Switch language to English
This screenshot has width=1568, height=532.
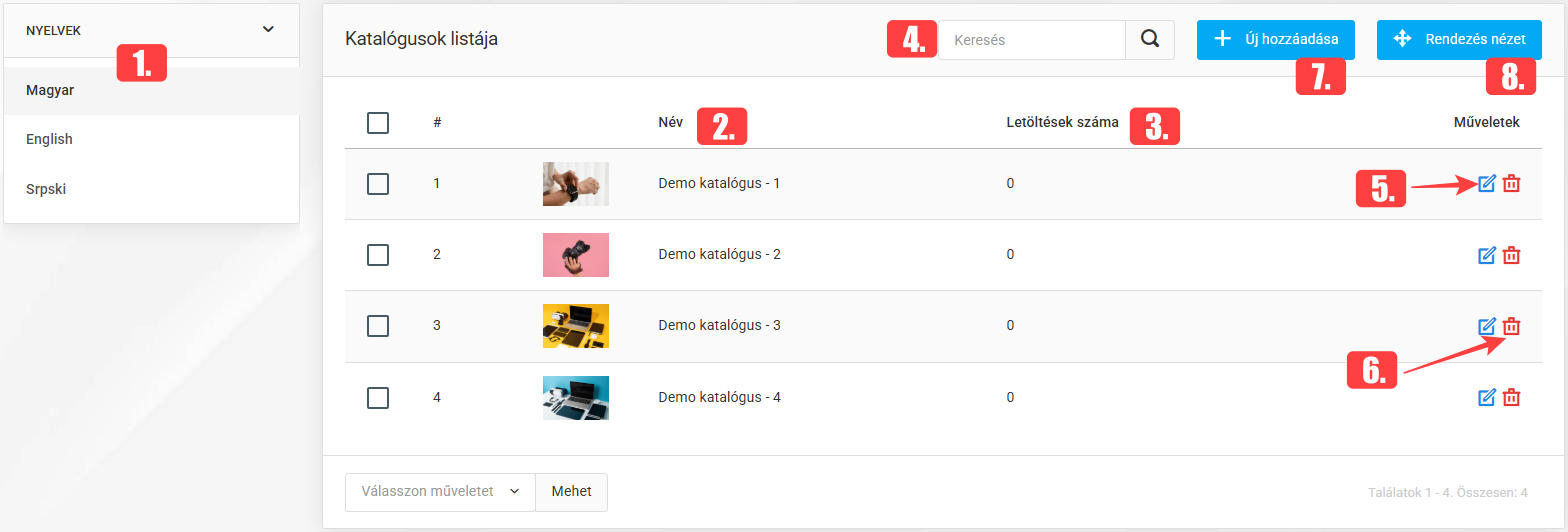click(x=50, y=139)
